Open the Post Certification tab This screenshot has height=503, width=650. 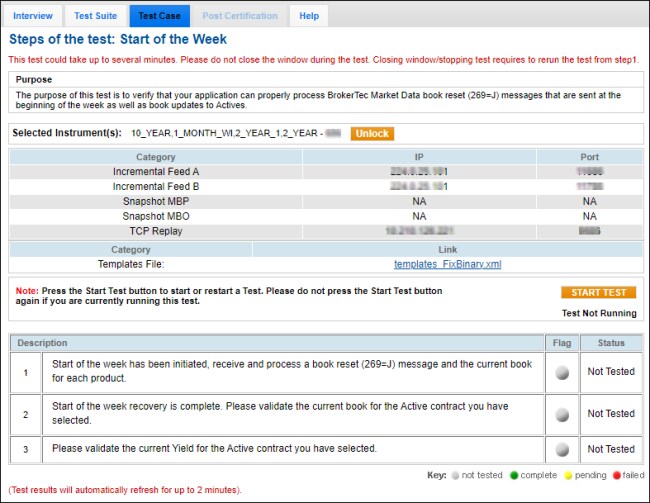tap(239, 16)
